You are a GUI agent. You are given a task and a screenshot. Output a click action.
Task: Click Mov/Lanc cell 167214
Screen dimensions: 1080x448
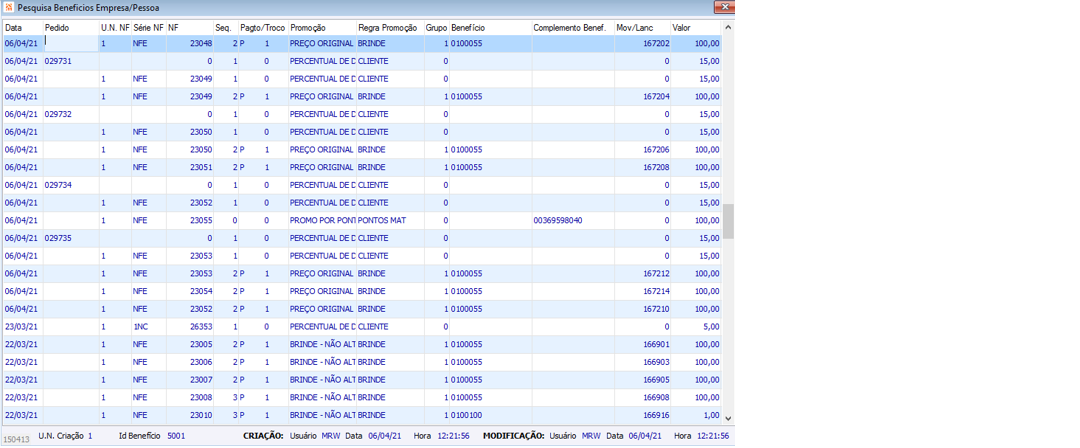643,292
